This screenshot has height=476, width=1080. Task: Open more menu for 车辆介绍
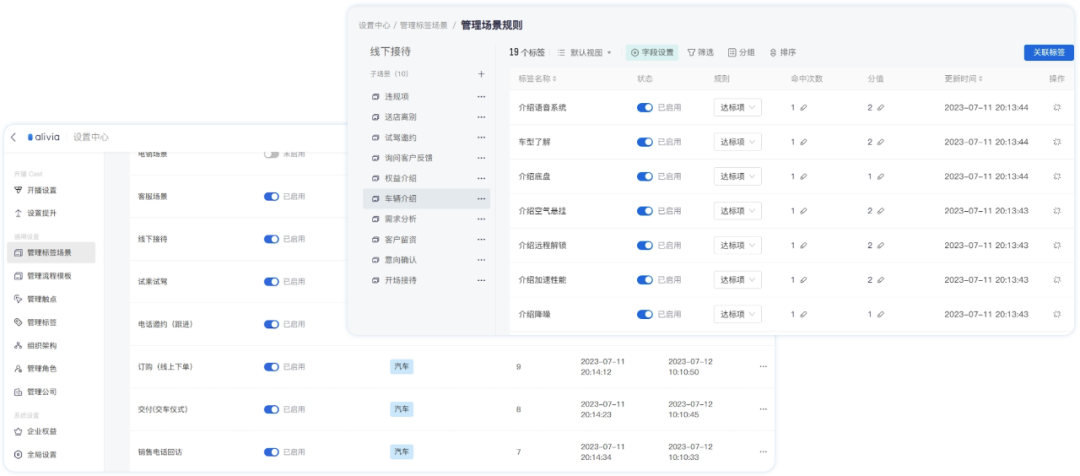point(481,199)
